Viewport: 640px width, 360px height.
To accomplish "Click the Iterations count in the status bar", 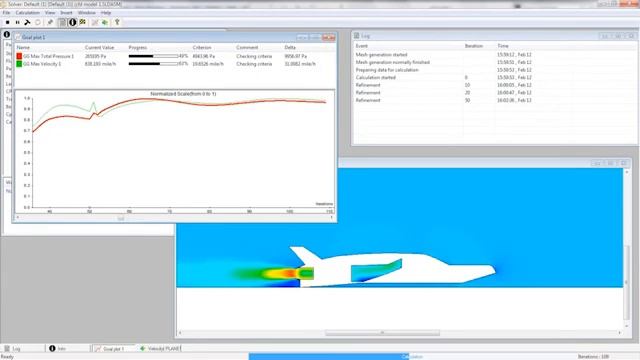I will coord(594,357).
